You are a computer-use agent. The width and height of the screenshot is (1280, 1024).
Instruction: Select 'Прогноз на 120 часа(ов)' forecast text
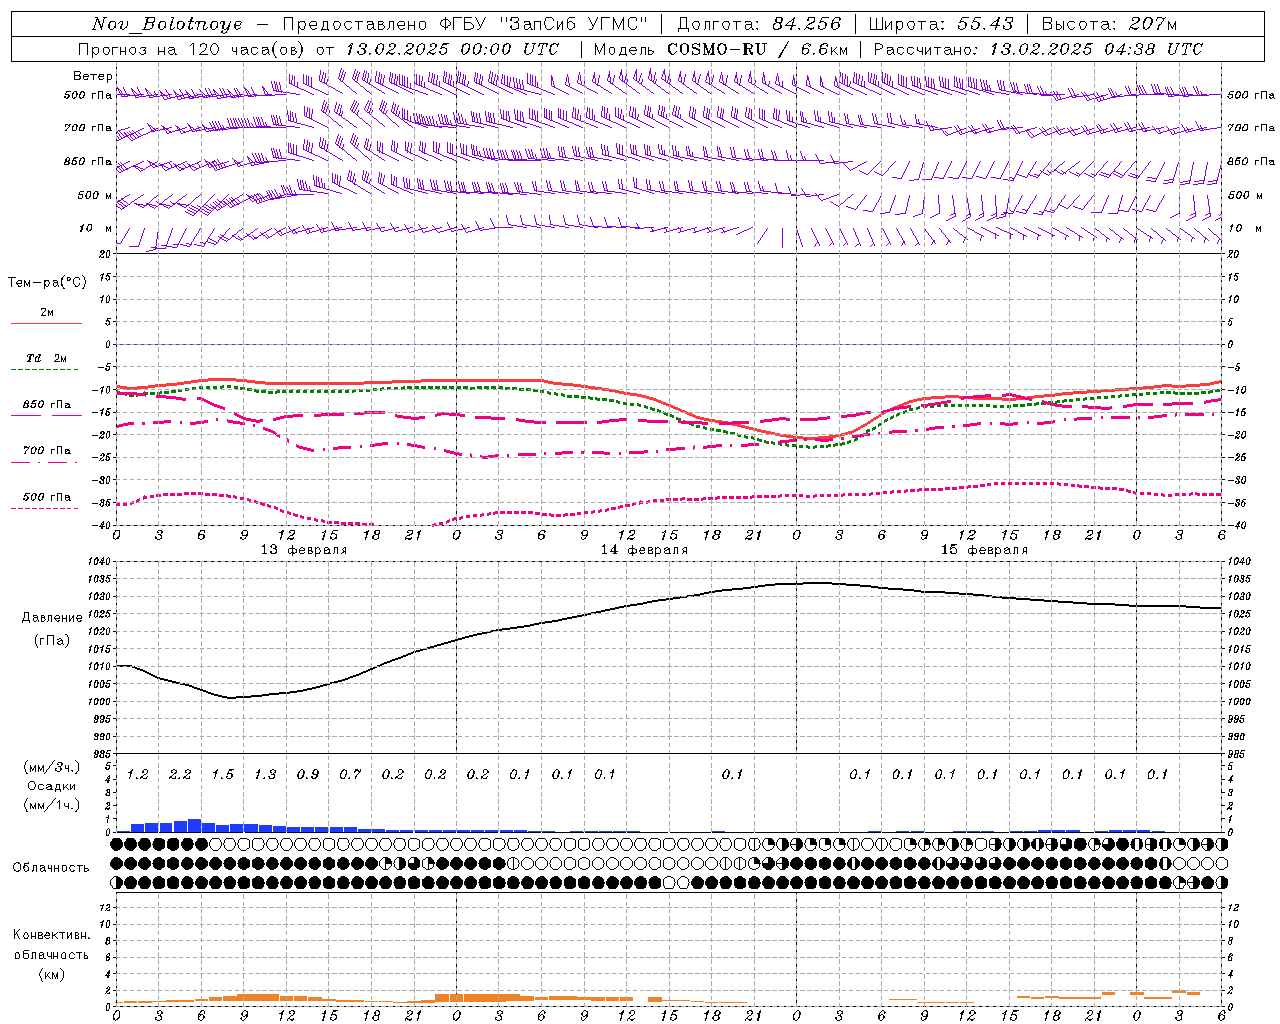192,49
